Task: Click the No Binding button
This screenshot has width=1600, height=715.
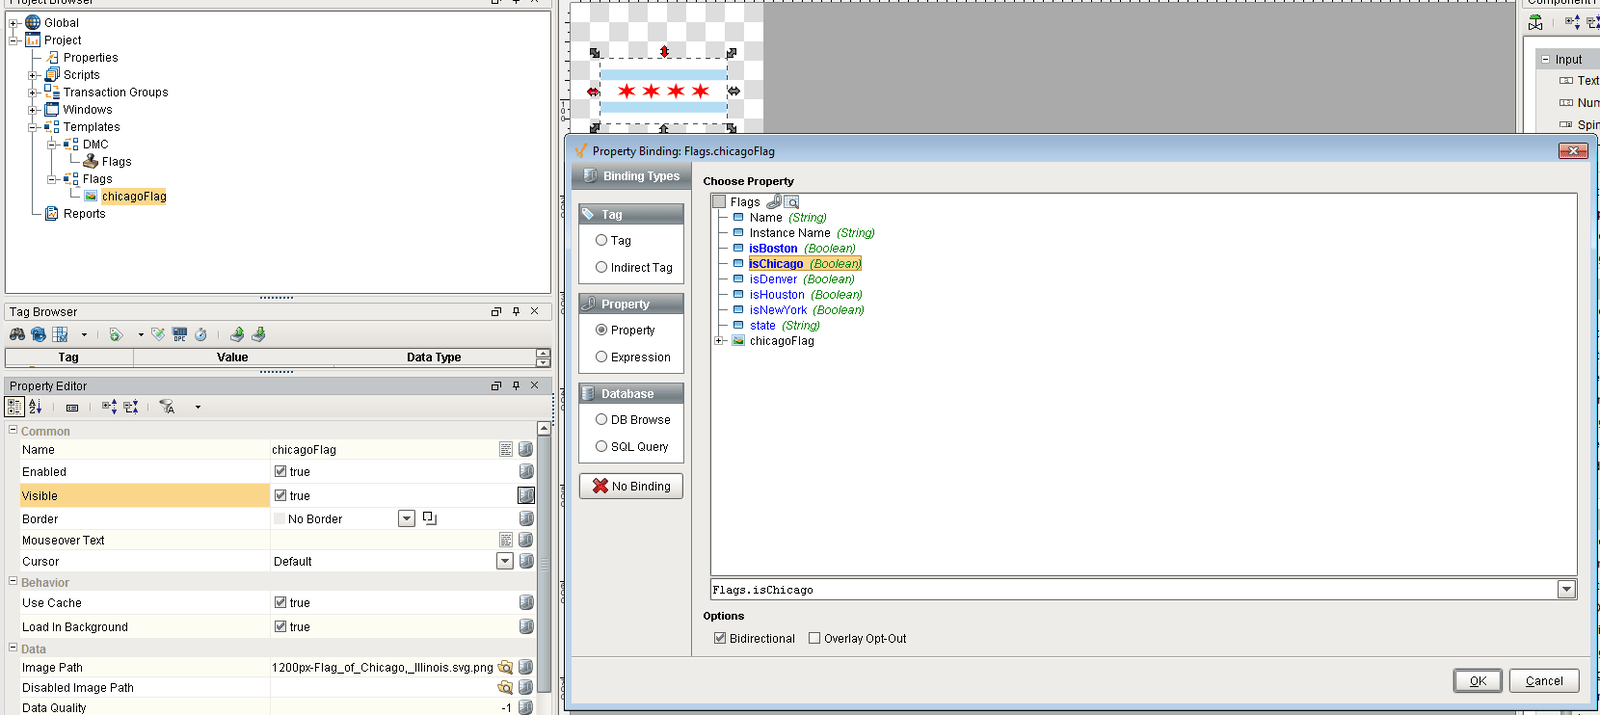Action: pyautogui.click(x=631, y=486)
